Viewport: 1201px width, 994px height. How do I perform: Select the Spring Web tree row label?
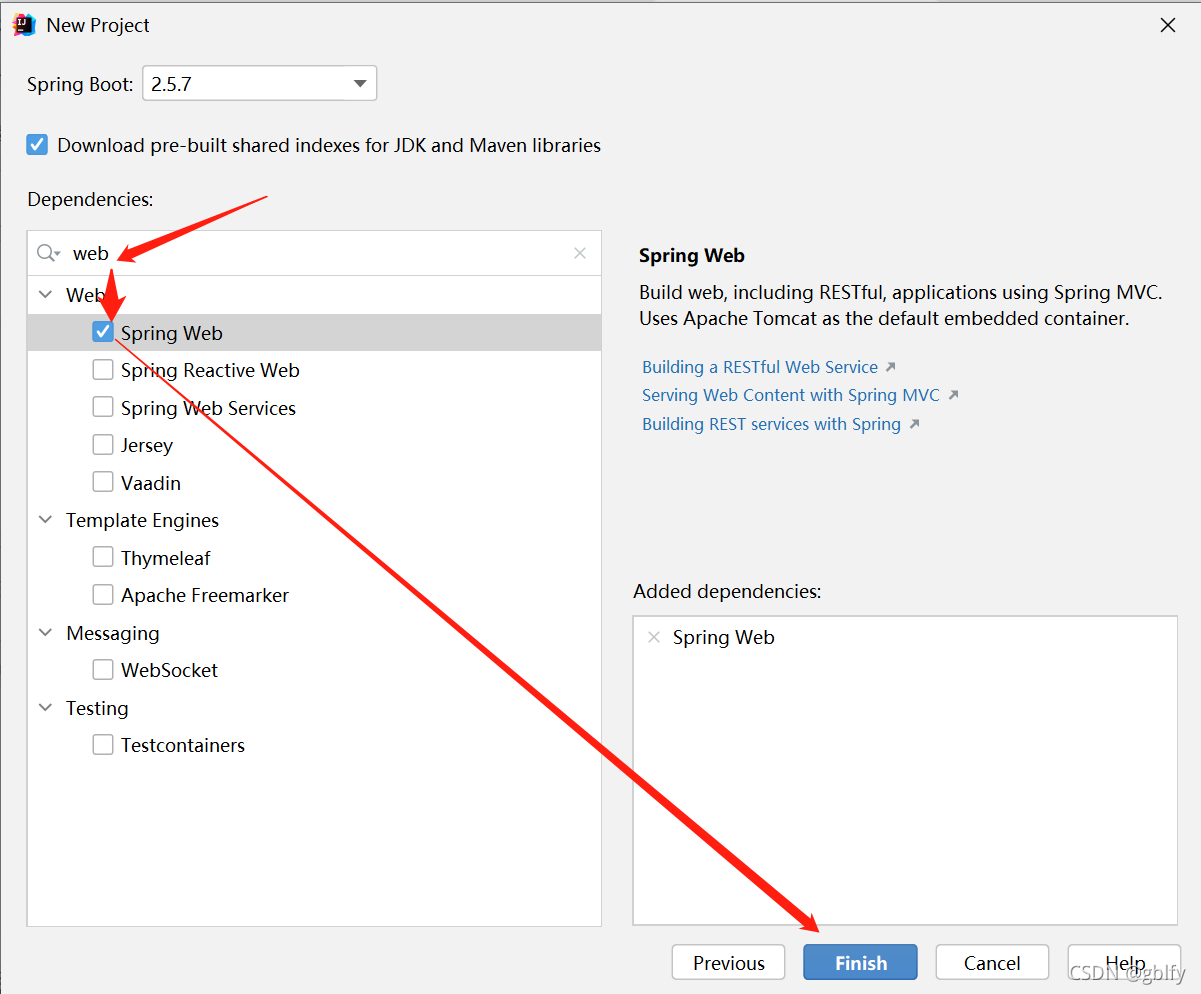(x=172, y=333)
